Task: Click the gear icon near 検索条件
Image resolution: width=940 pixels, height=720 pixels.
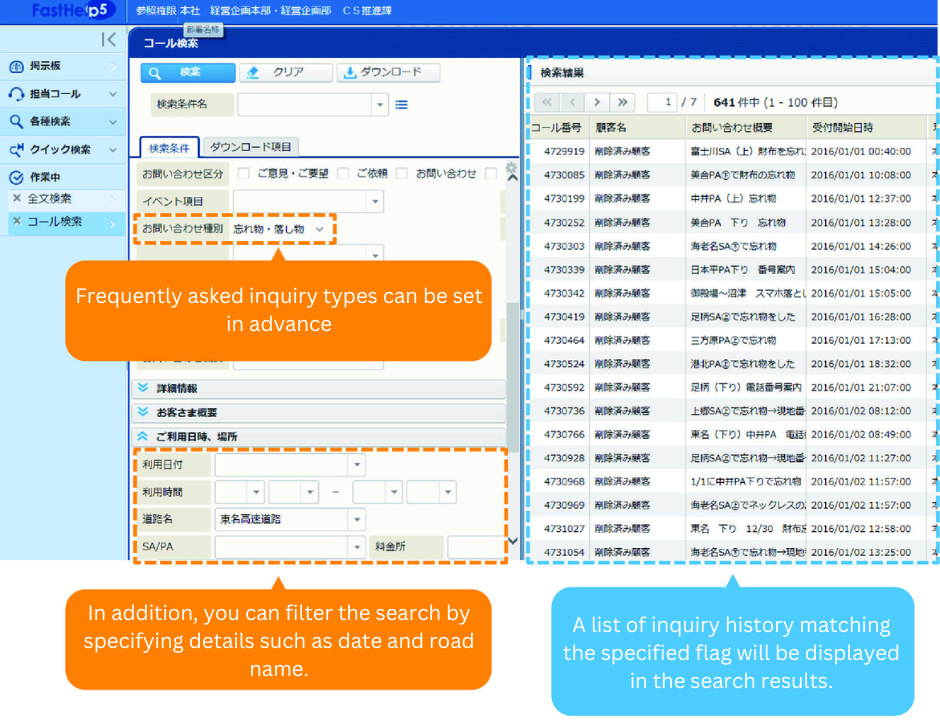Action: (x=511, y=168)
